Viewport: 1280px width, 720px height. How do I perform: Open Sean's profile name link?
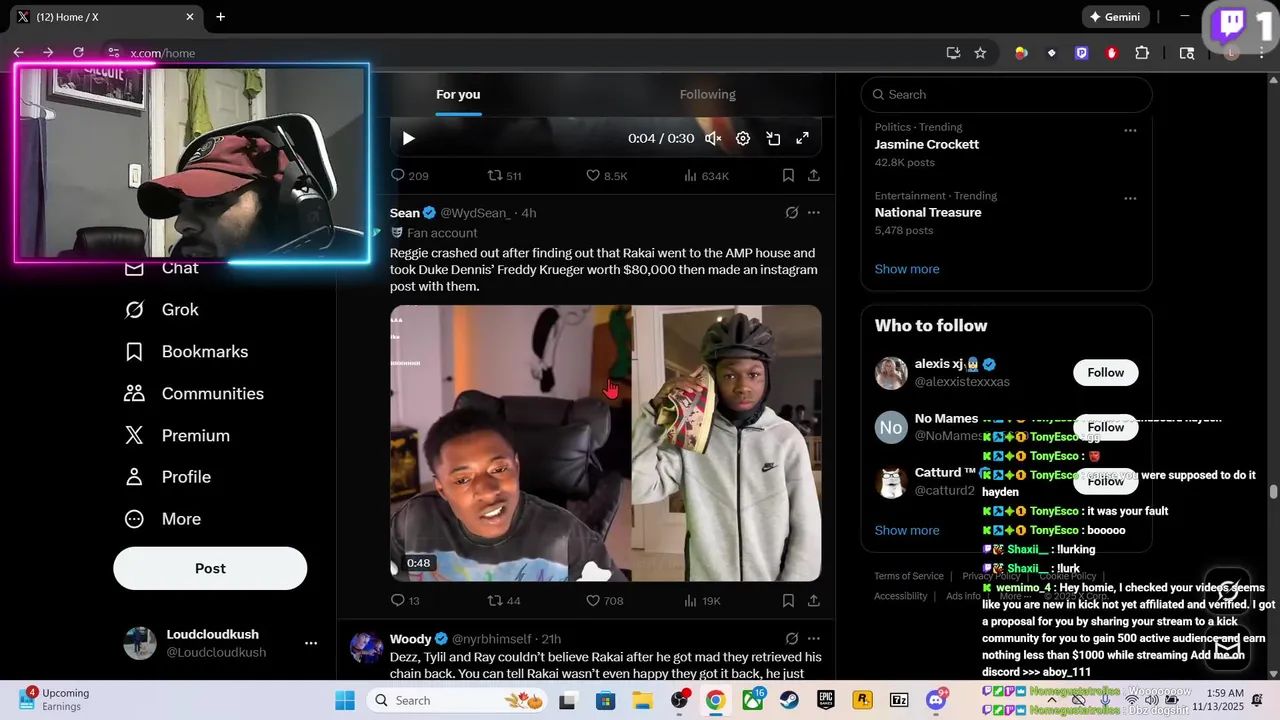[x=405, y=212]
